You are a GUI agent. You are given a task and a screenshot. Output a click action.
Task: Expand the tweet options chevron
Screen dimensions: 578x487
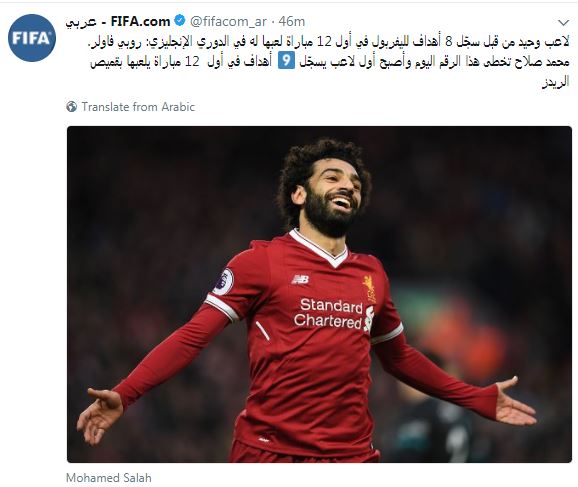tap(564, 22)
